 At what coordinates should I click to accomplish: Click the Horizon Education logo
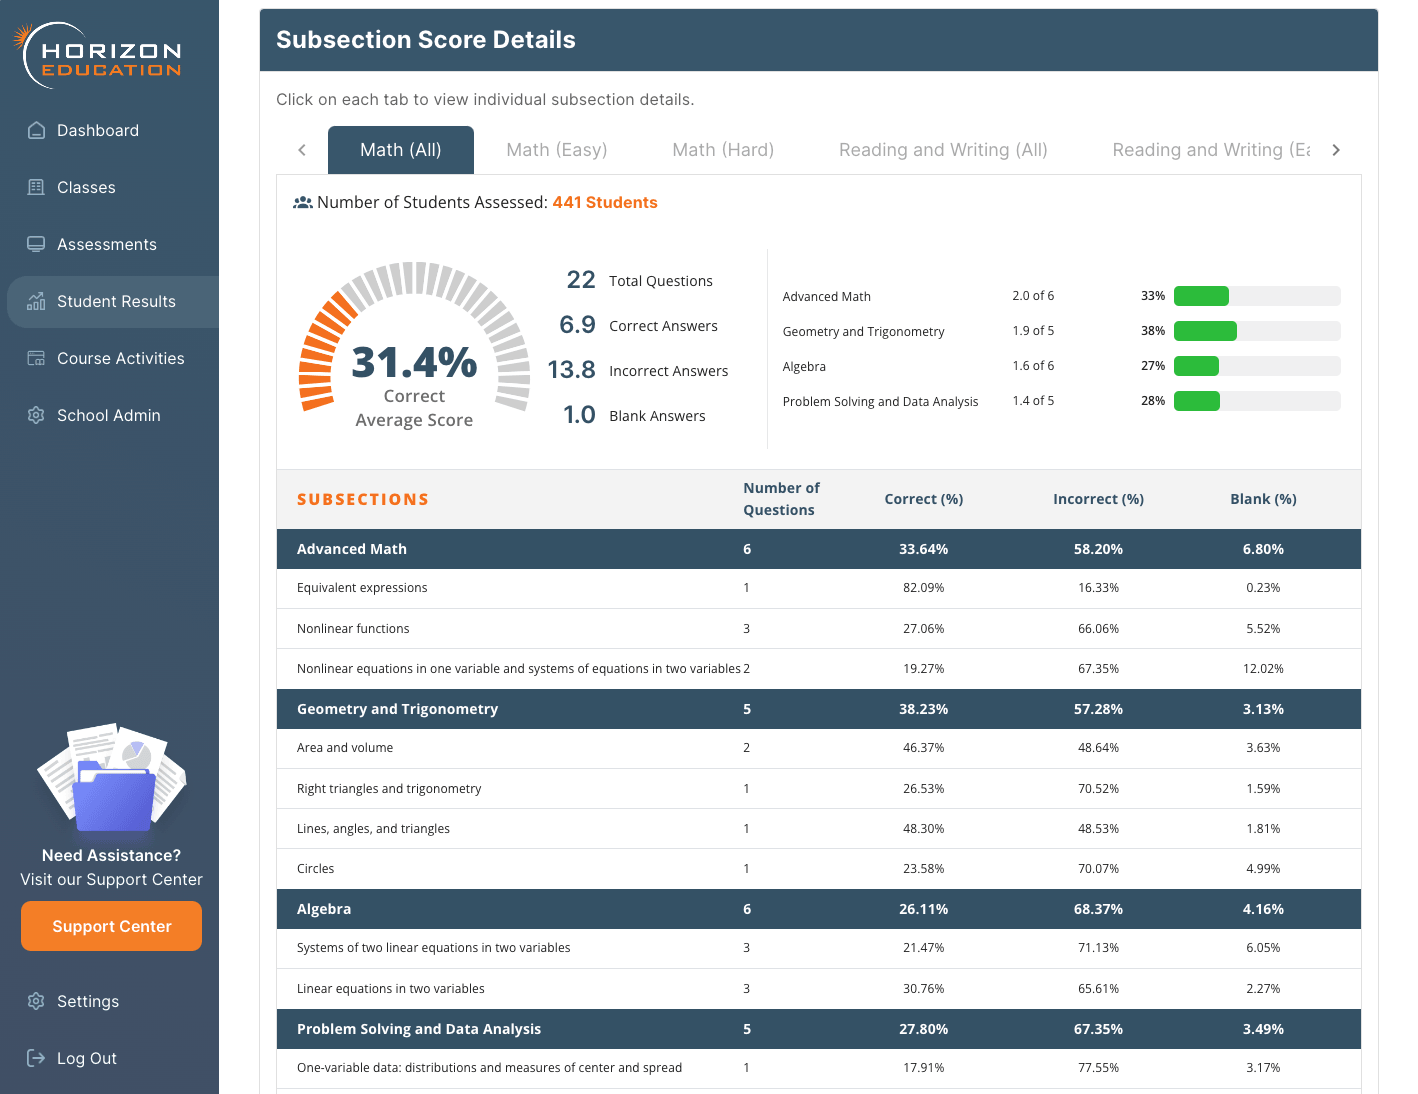(97, 52)
